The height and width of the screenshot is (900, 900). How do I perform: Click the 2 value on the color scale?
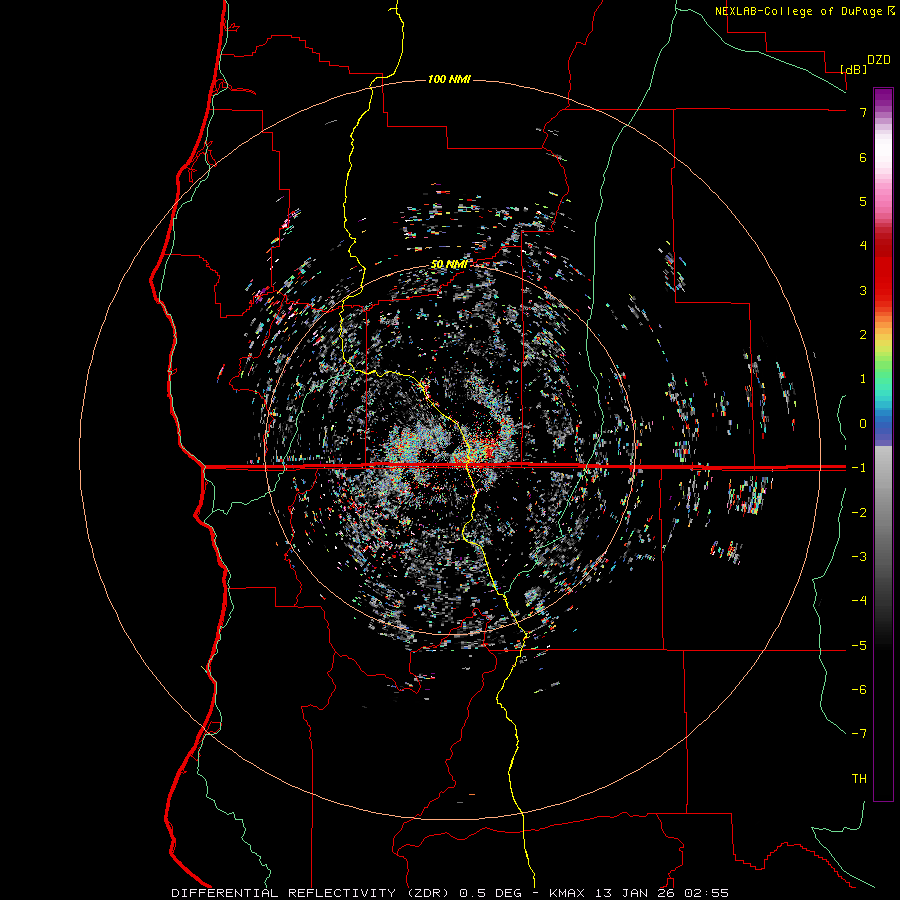(x=863, y=335)
